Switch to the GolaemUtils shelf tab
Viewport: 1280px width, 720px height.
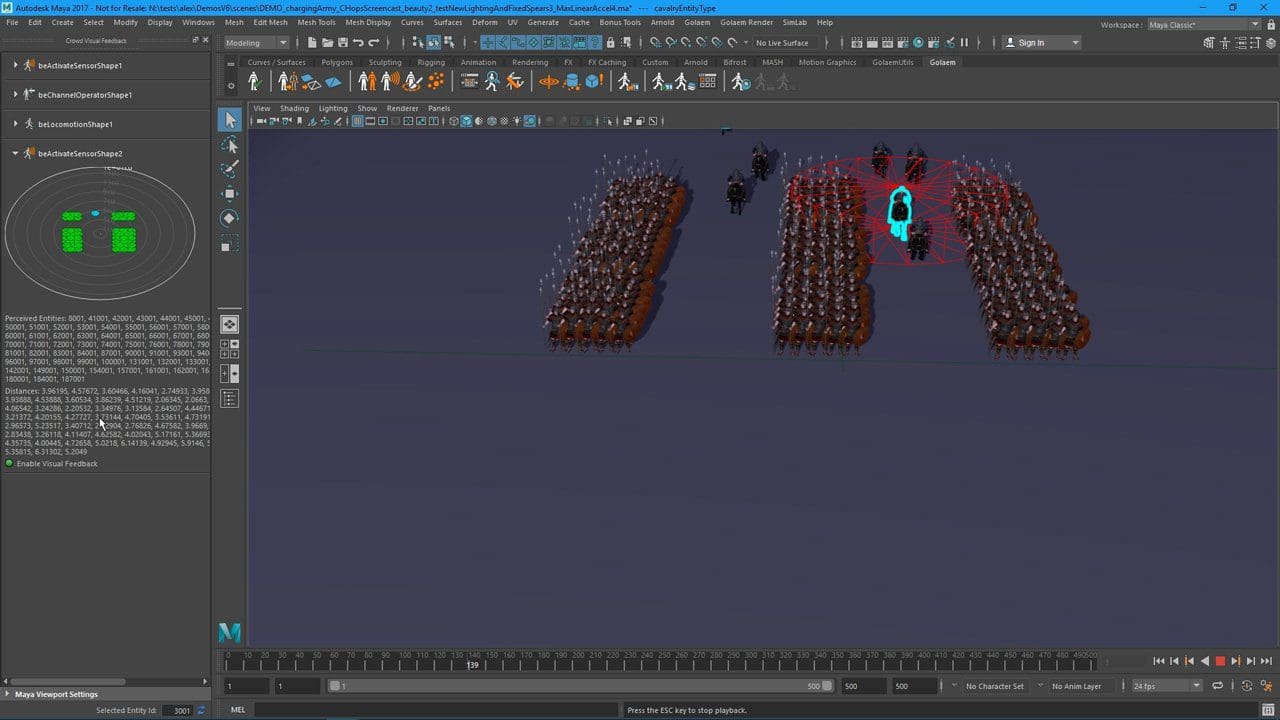(892, 62)
